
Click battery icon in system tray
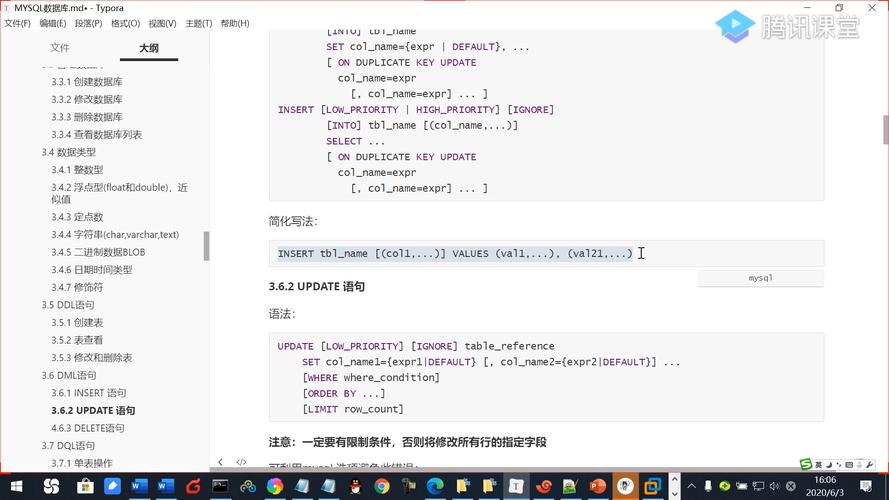(742, 486)
